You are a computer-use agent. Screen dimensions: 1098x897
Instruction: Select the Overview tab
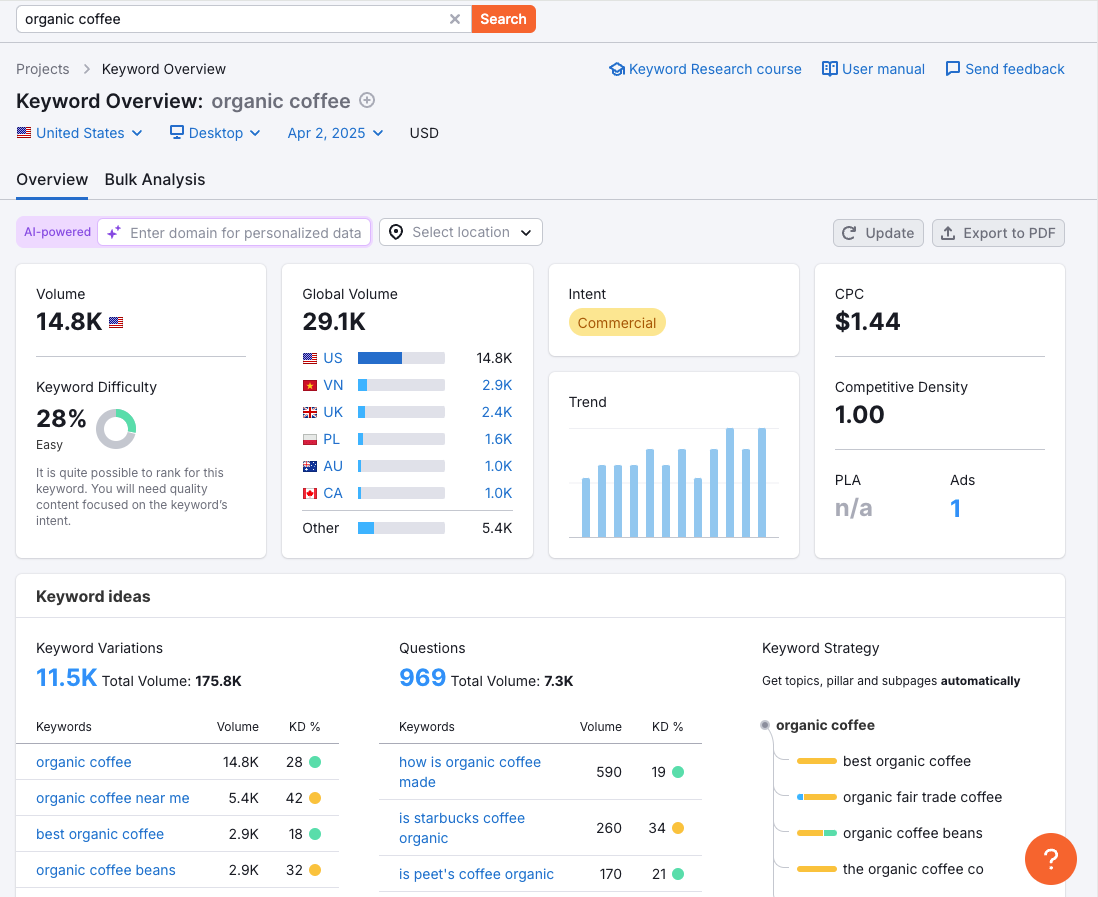coord(52,180)
